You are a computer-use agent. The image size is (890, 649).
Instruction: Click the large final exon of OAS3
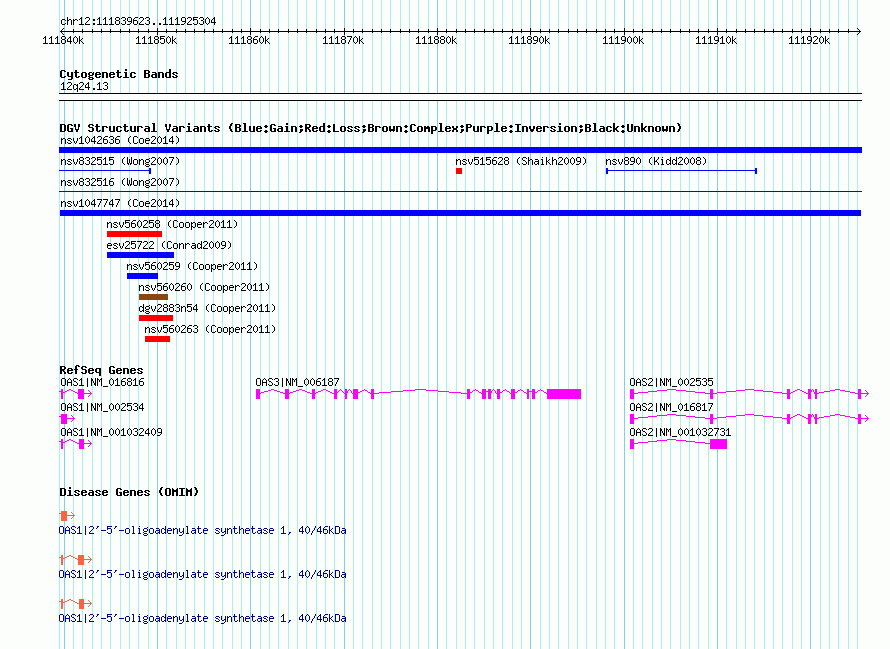point(564,394)
